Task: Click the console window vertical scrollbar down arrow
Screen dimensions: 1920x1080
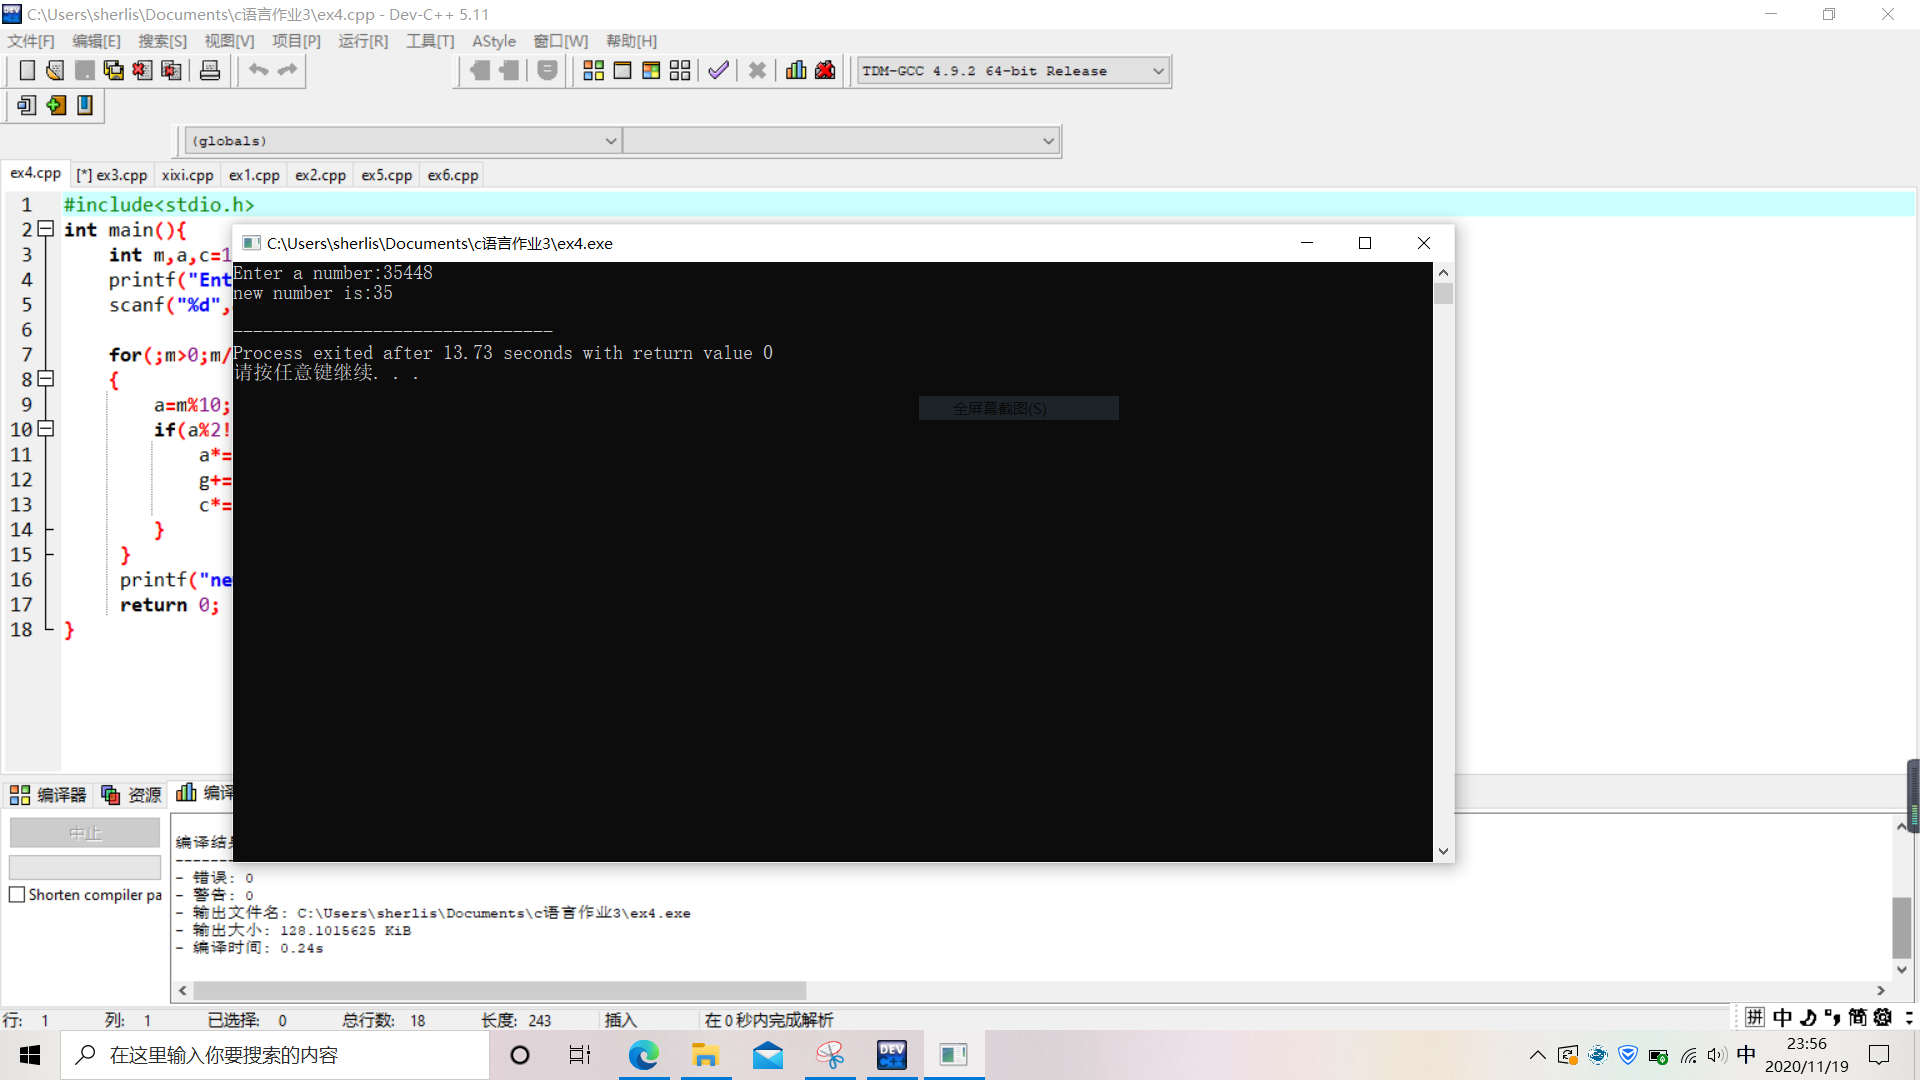Action: coord(1443,851)
